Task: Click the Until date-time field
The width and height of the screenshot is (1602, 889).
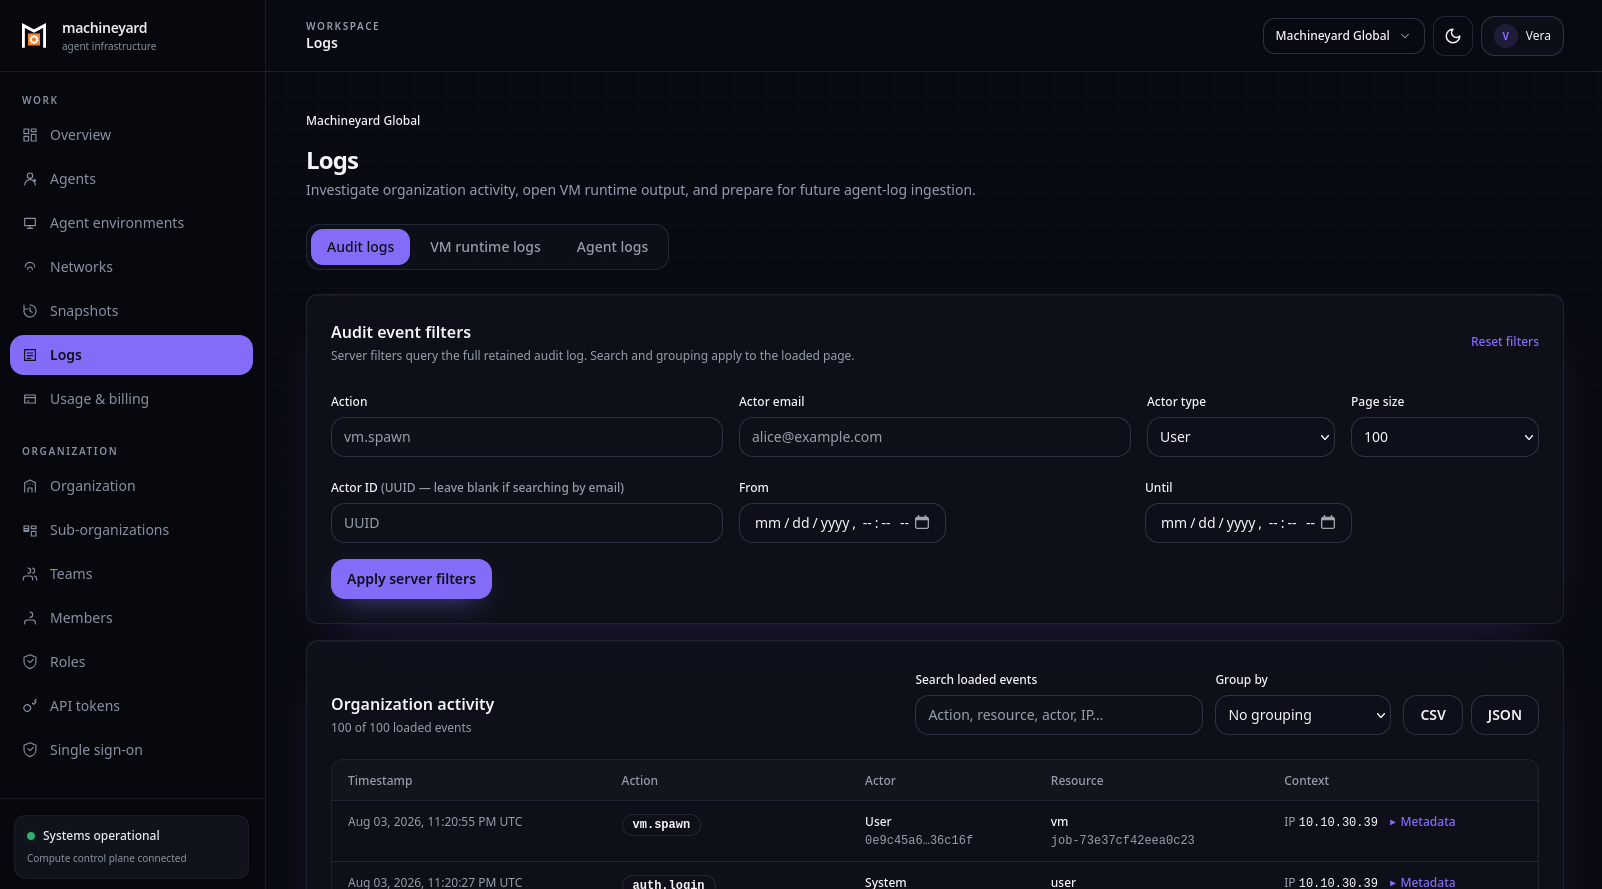Action: (x=1248, y=523)
